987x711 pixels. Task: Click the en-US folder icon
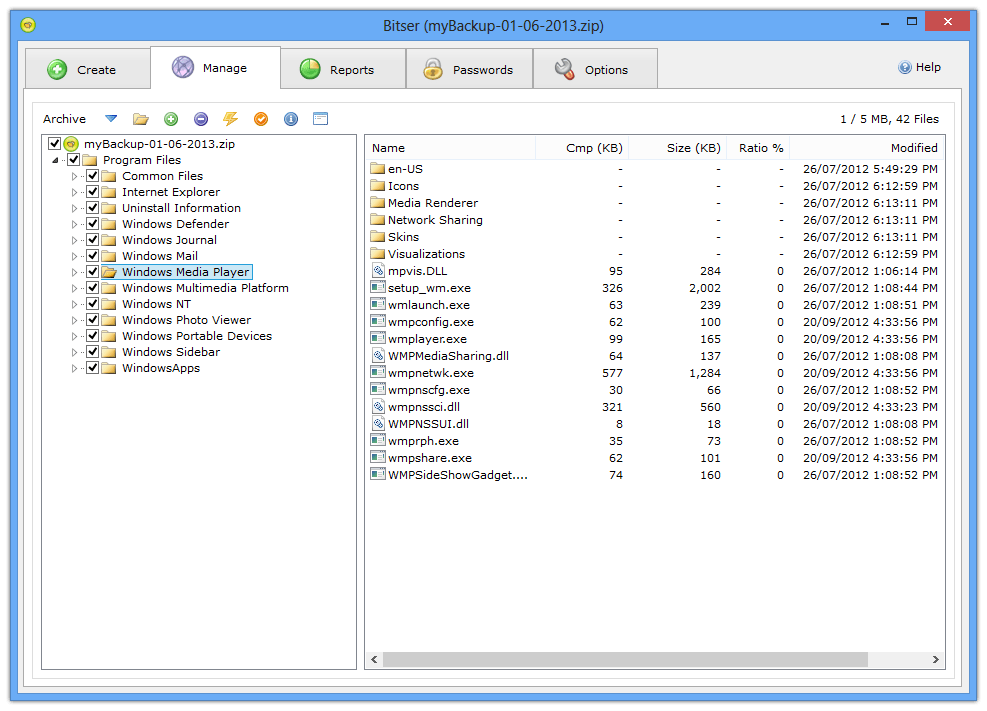[x=378, y=169]
